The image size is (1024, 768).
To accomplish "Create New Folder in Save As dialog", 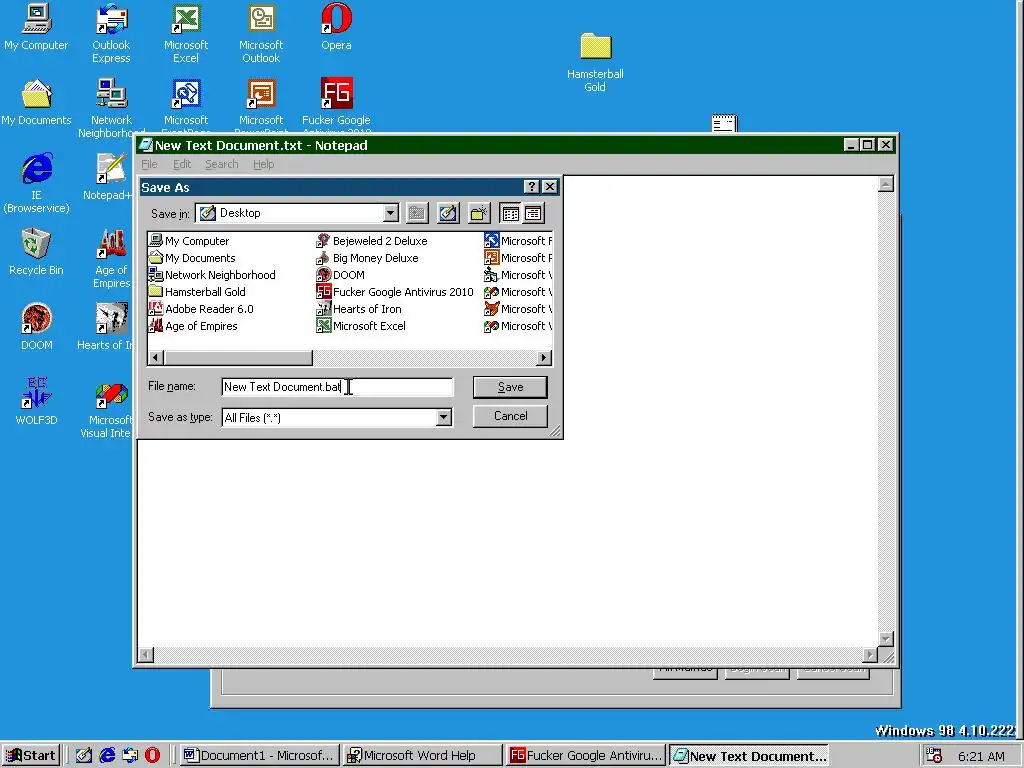I will click(x=479, y=213).
